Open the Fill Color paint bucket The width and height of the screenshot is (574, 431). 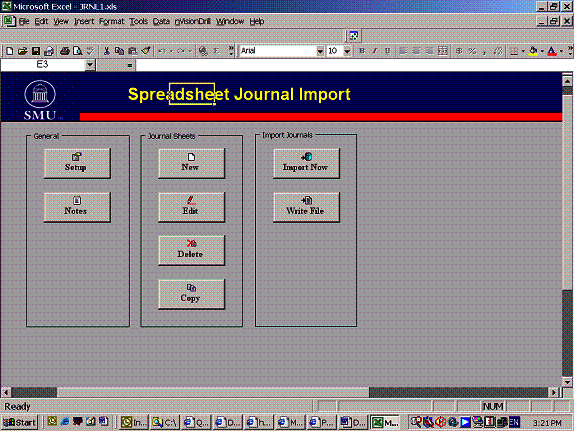click(x=533, y=51)
